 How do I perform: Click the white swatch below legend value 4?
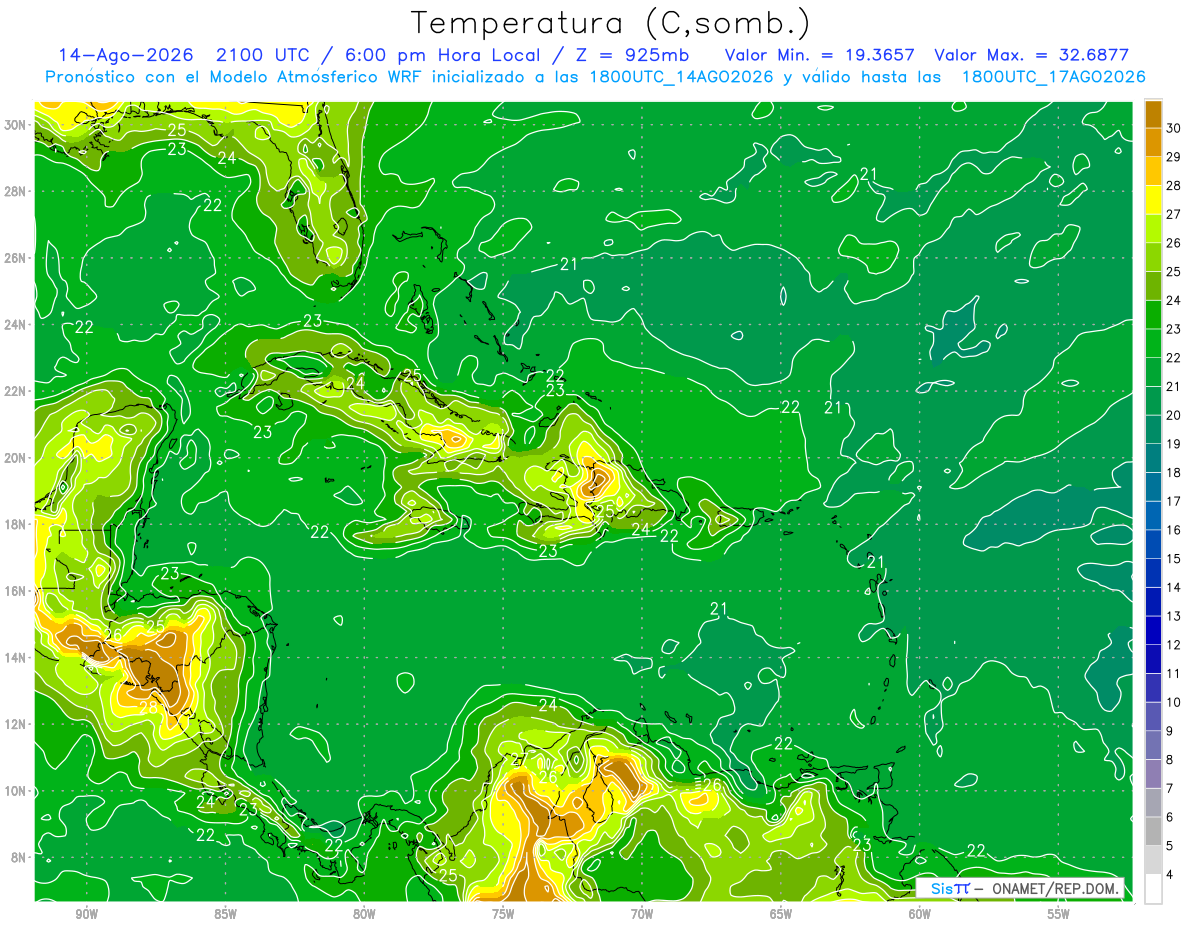[1153, 889]
